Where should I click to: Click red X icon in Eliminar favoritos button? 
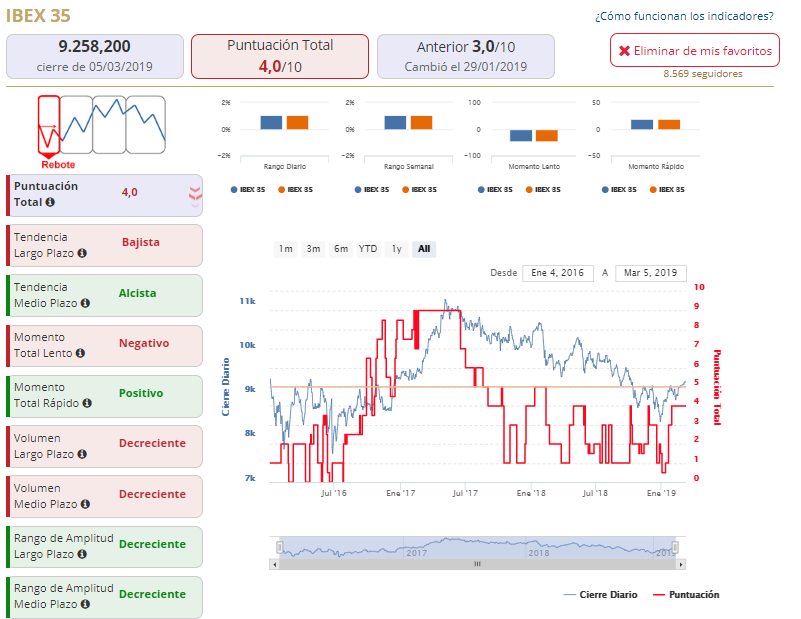624,51
